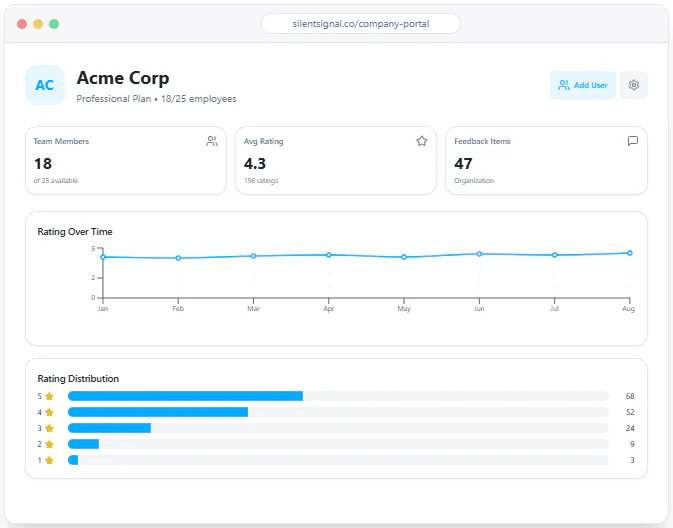Open the Team Members stat card
The height and width of the screenshot is (528, 673).
[x=126, y=160]
